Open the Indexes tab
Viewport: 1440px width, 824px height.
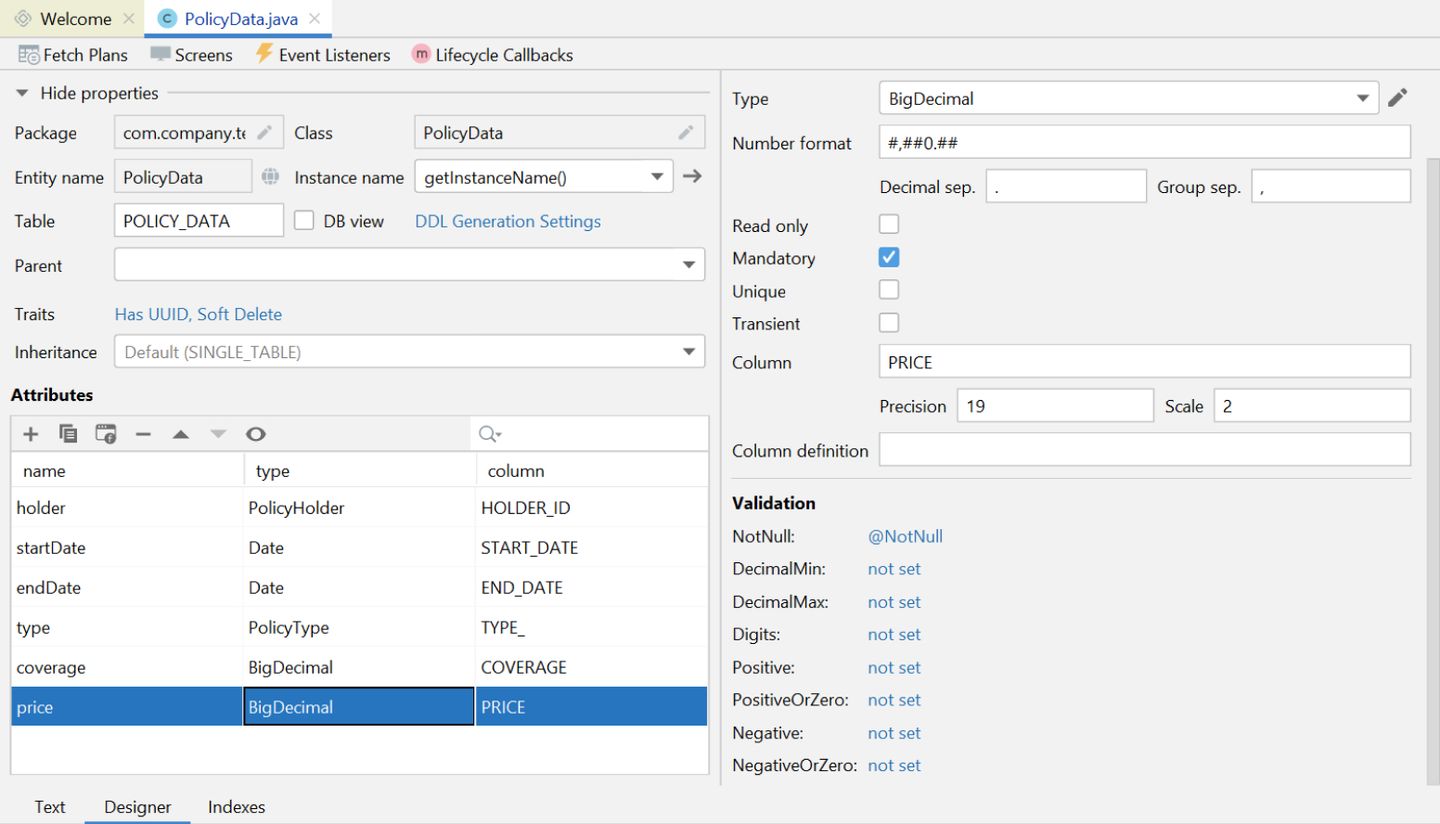coord(236,807)
